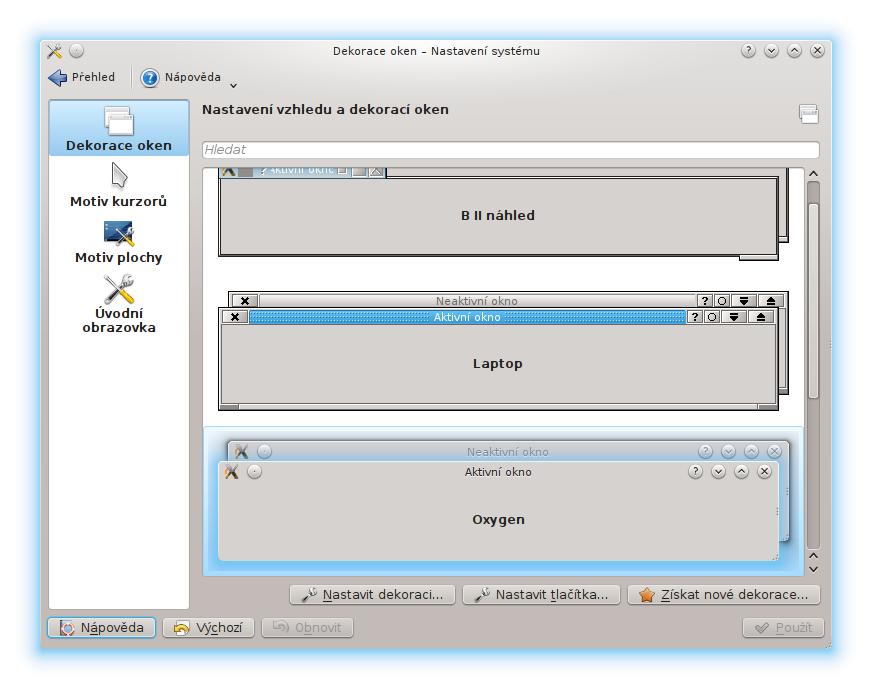Click the help button on Laptop inactive window preview
Image resolution: width=872 pixels, height=689 pixels.
(705, 301)
